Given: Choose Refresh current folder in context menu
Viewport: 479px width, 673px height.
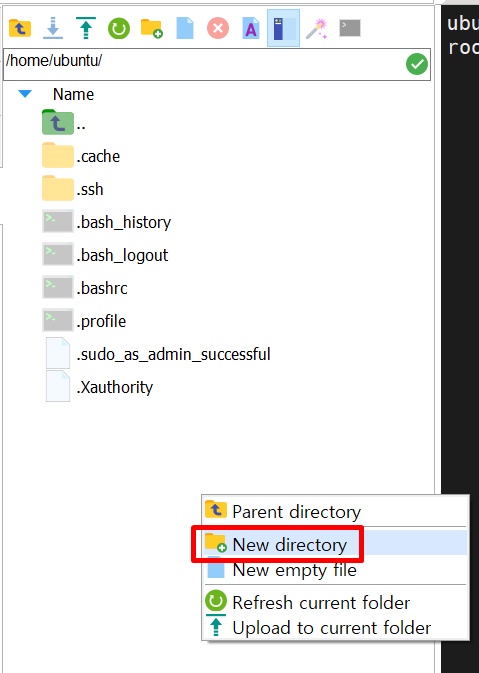Looking at the screenshot, I should 335,602.
